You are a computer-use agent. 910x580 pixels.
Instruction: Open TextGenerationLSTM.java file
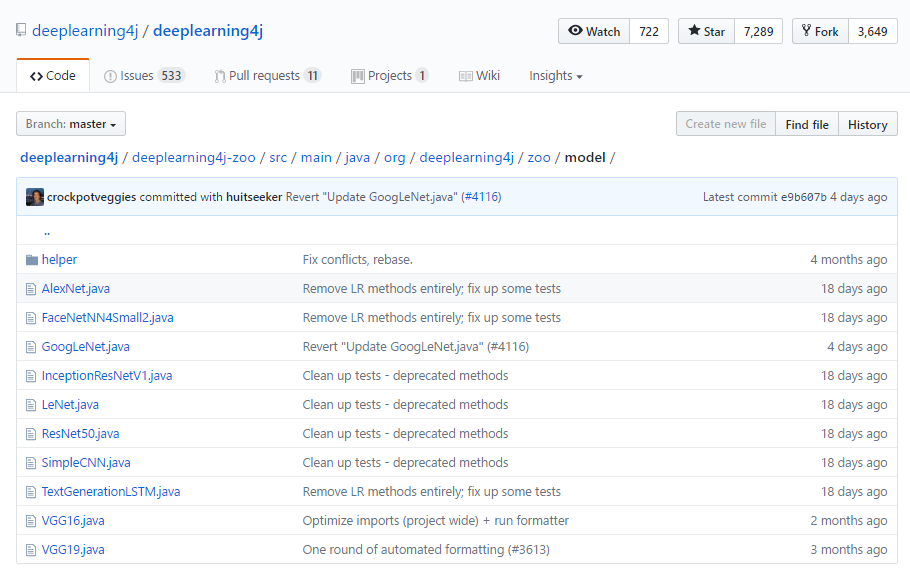tap(111, 492)
